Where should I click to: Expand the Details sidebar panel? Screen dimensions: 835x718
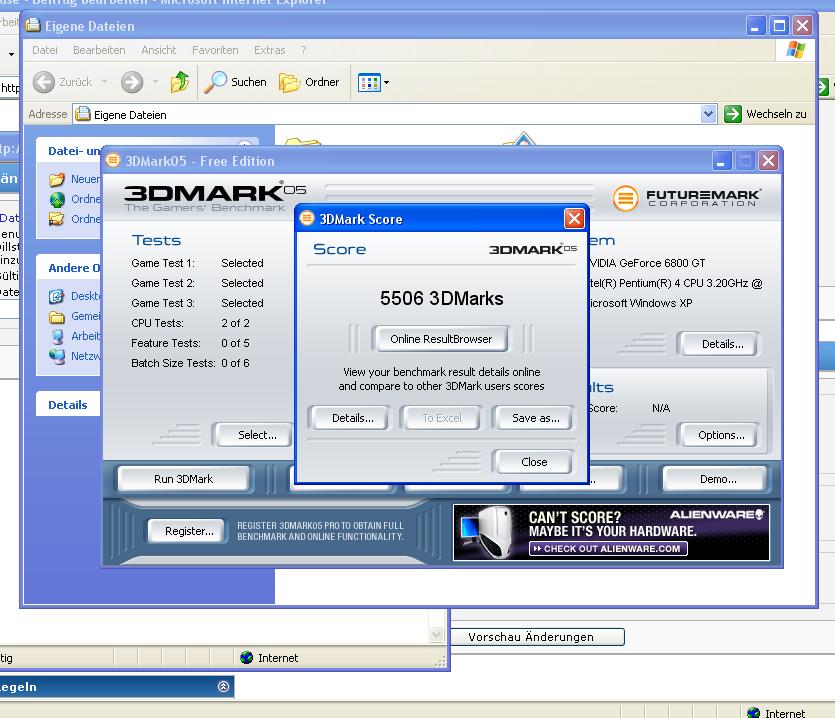pos(68,404)
